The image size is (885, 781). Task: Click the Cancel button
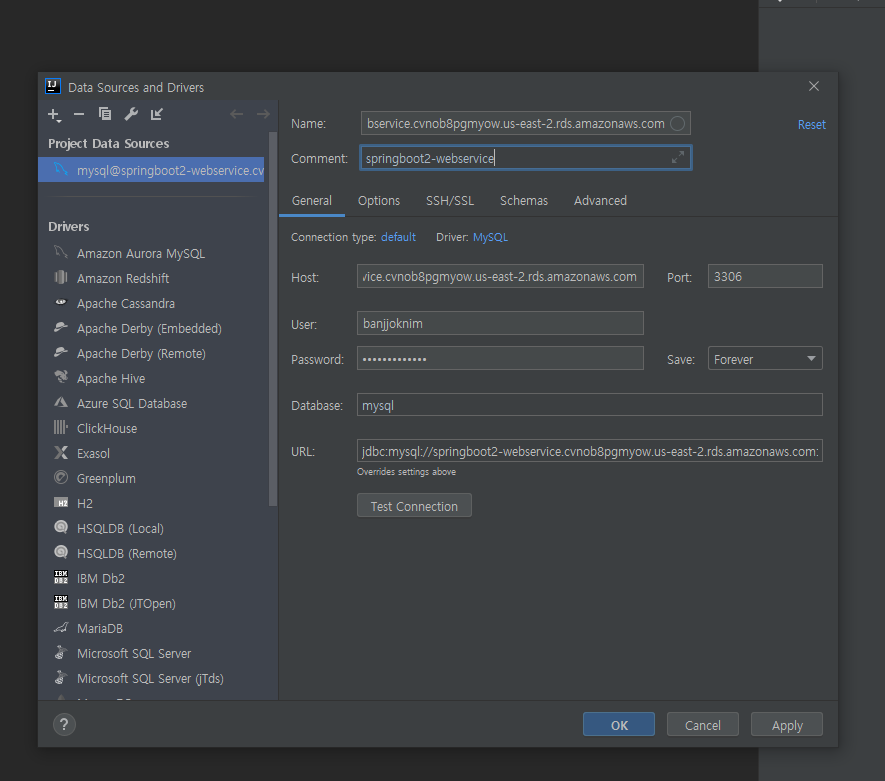[x=703, y=725]
